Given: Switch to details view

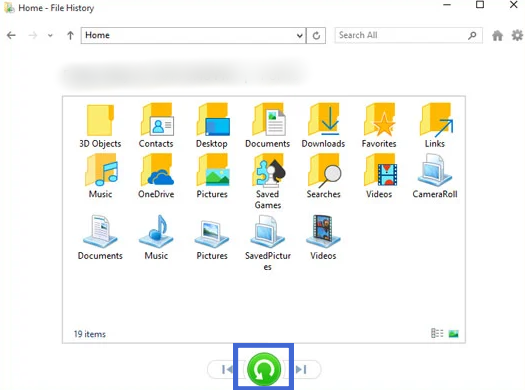Looking at the screenshot, I should [437, 333].
